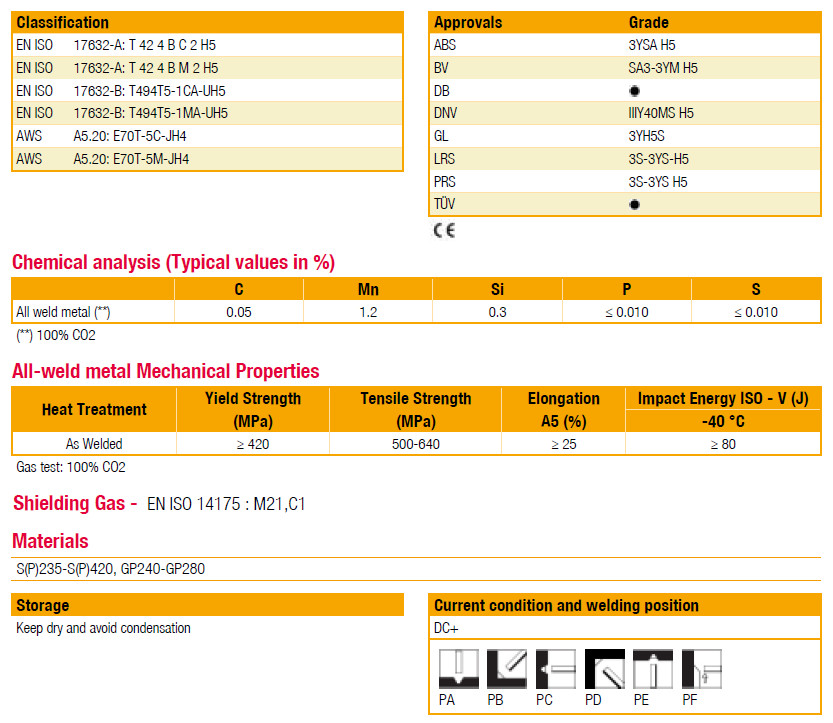Click the PE welding position icon

pyautogui.click(x=653, y=669)
